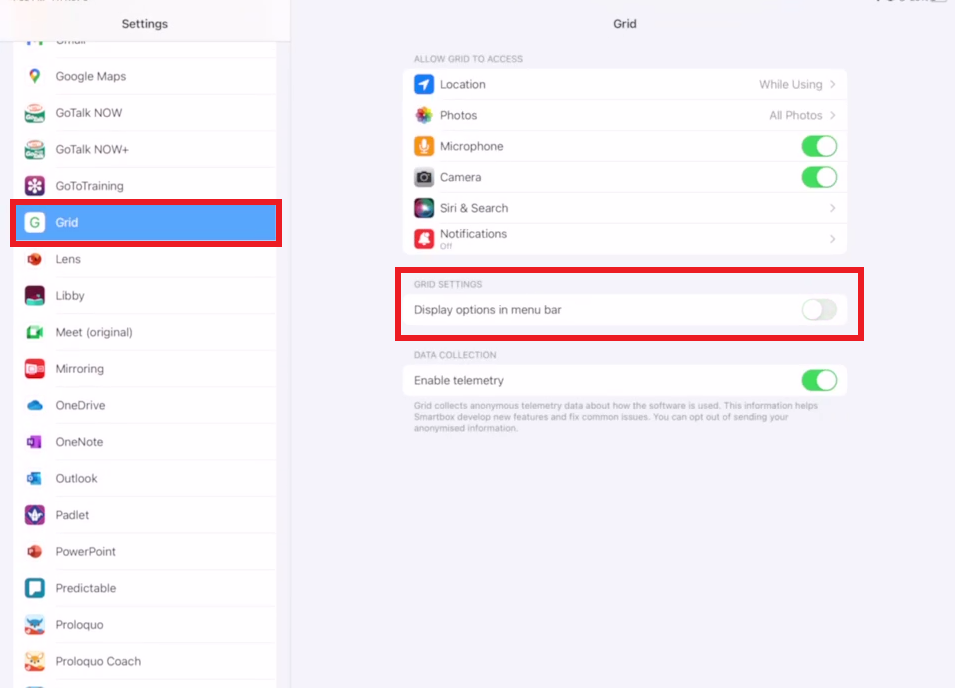955x688 pixels.
Task: Open the Photos All Photos chevron
Action: click(x=833, y=115)
